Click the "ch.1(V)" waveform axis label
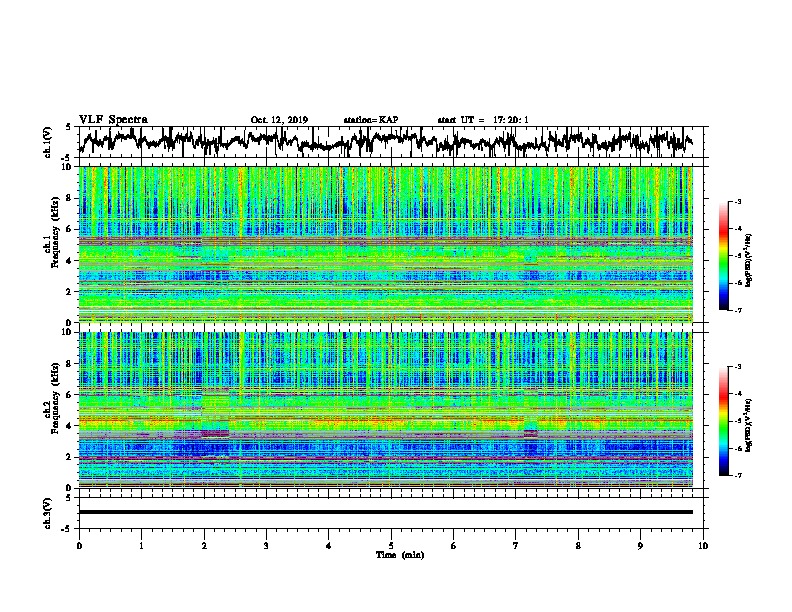Image resolution: width=792 pixels, height=612 pixels. click(48, 142)
